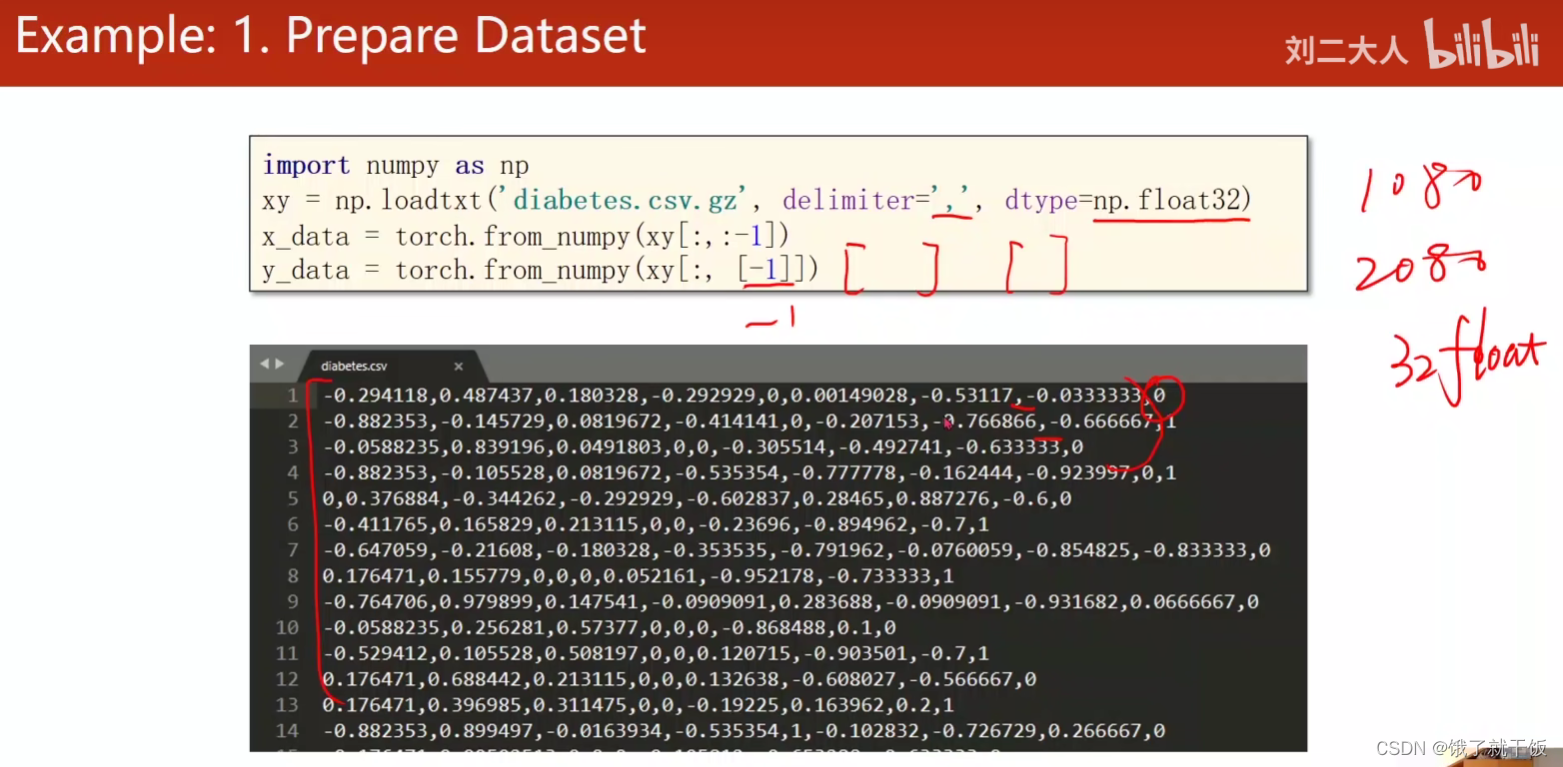
Task: Click data row starting '-0.0588235,0.839196'
Action: pyautogui.click(x=702, y=446)
